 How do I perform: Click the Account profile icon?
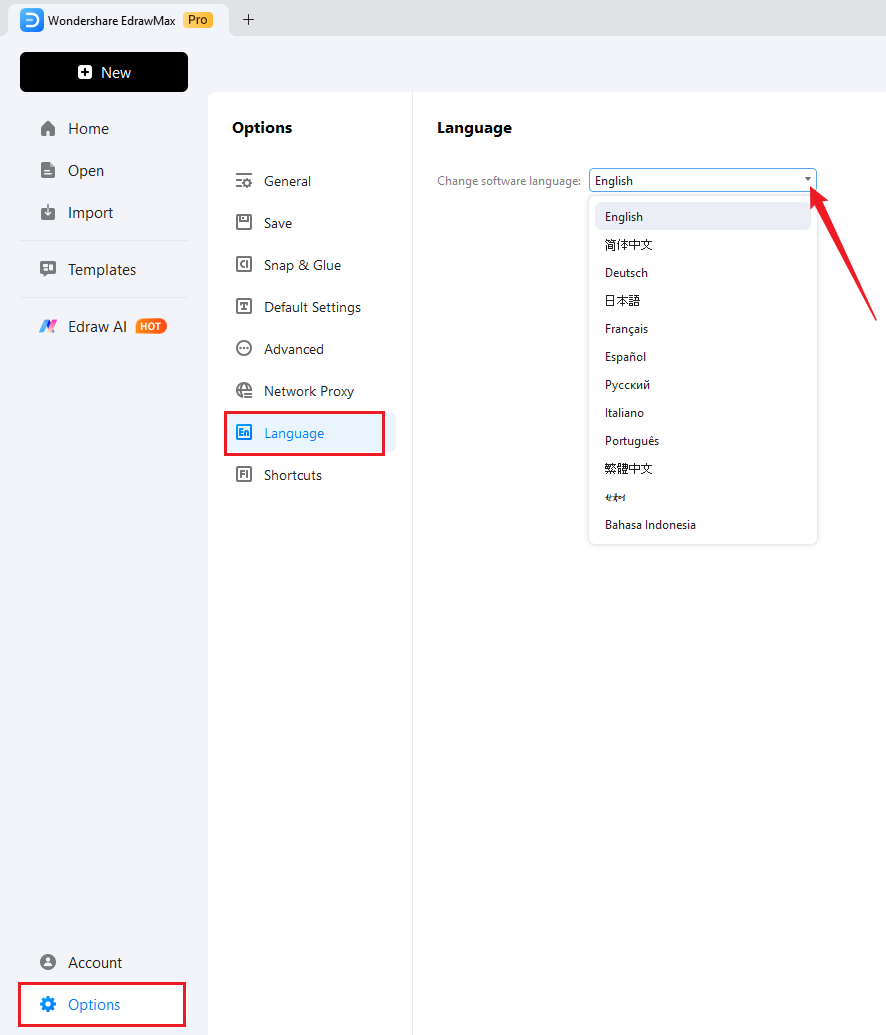(x=48, y=962)
